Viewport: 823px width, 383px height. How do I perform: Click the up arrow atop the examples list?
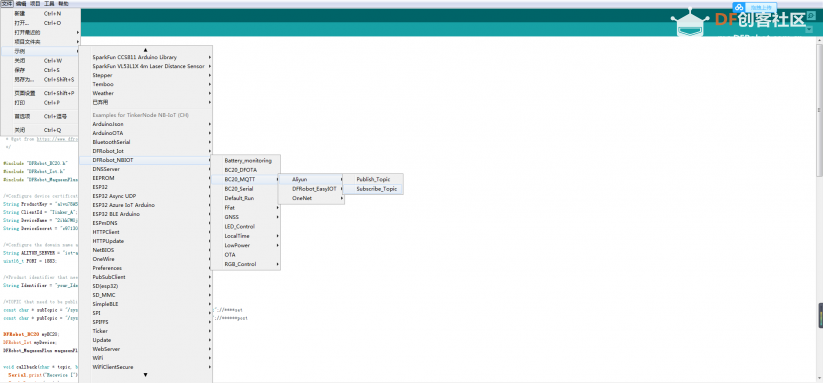[x=145, y=49]
